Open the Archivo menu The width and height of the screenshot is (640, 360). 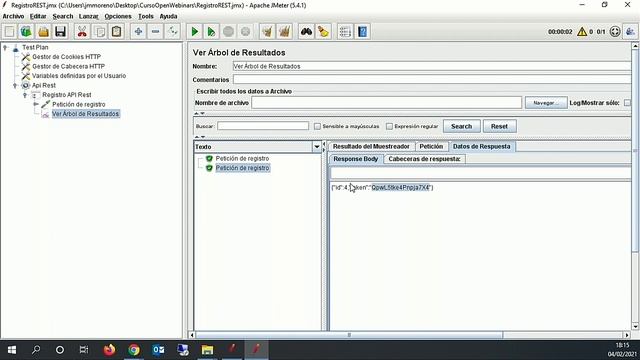[x=13, y=16]
